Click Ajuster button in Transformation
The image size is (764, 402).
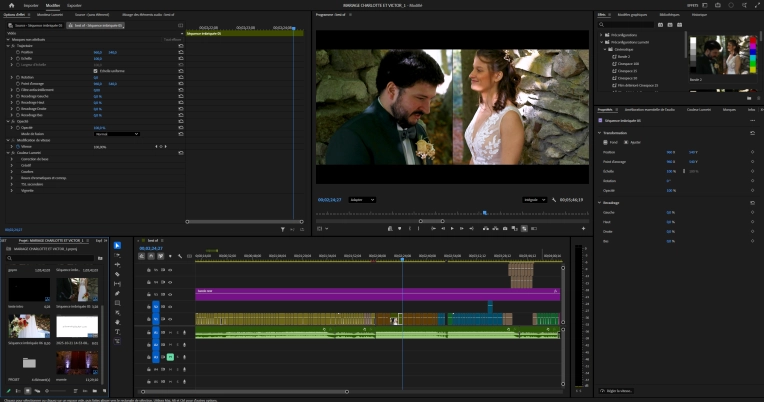pos(632,142)
